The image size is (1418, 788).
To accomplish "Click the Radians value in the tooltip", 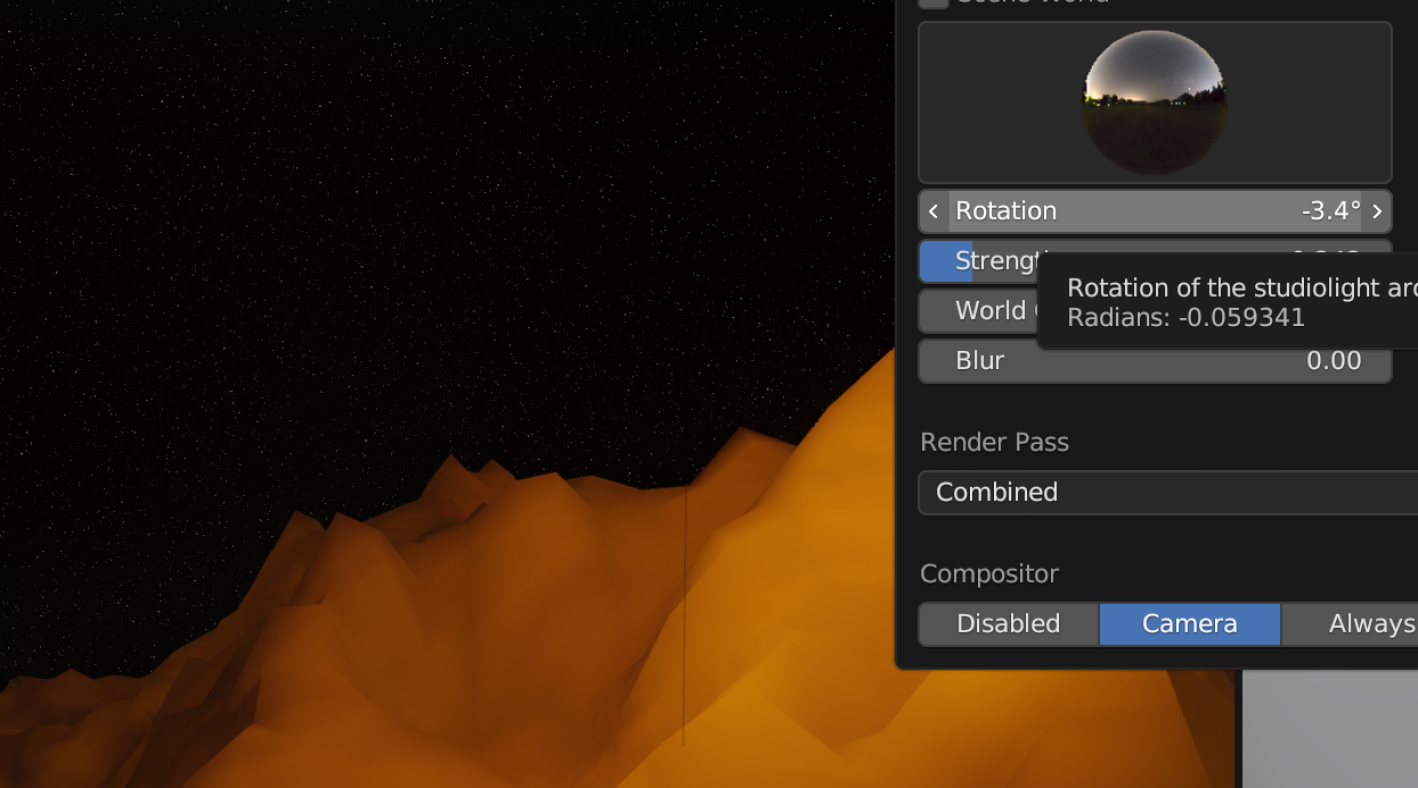I will pos(1185,318).
